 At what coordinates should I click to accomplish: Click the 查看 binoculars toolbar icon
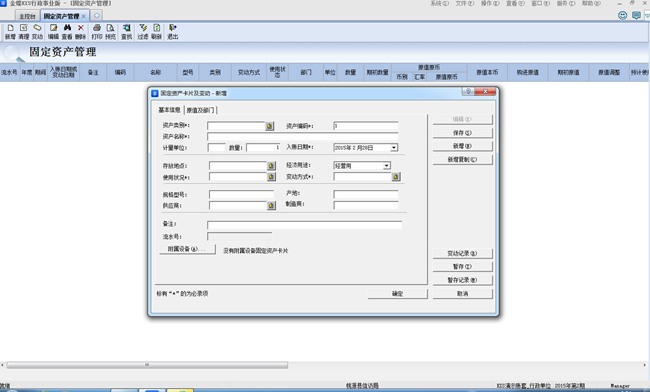point(67,31)
